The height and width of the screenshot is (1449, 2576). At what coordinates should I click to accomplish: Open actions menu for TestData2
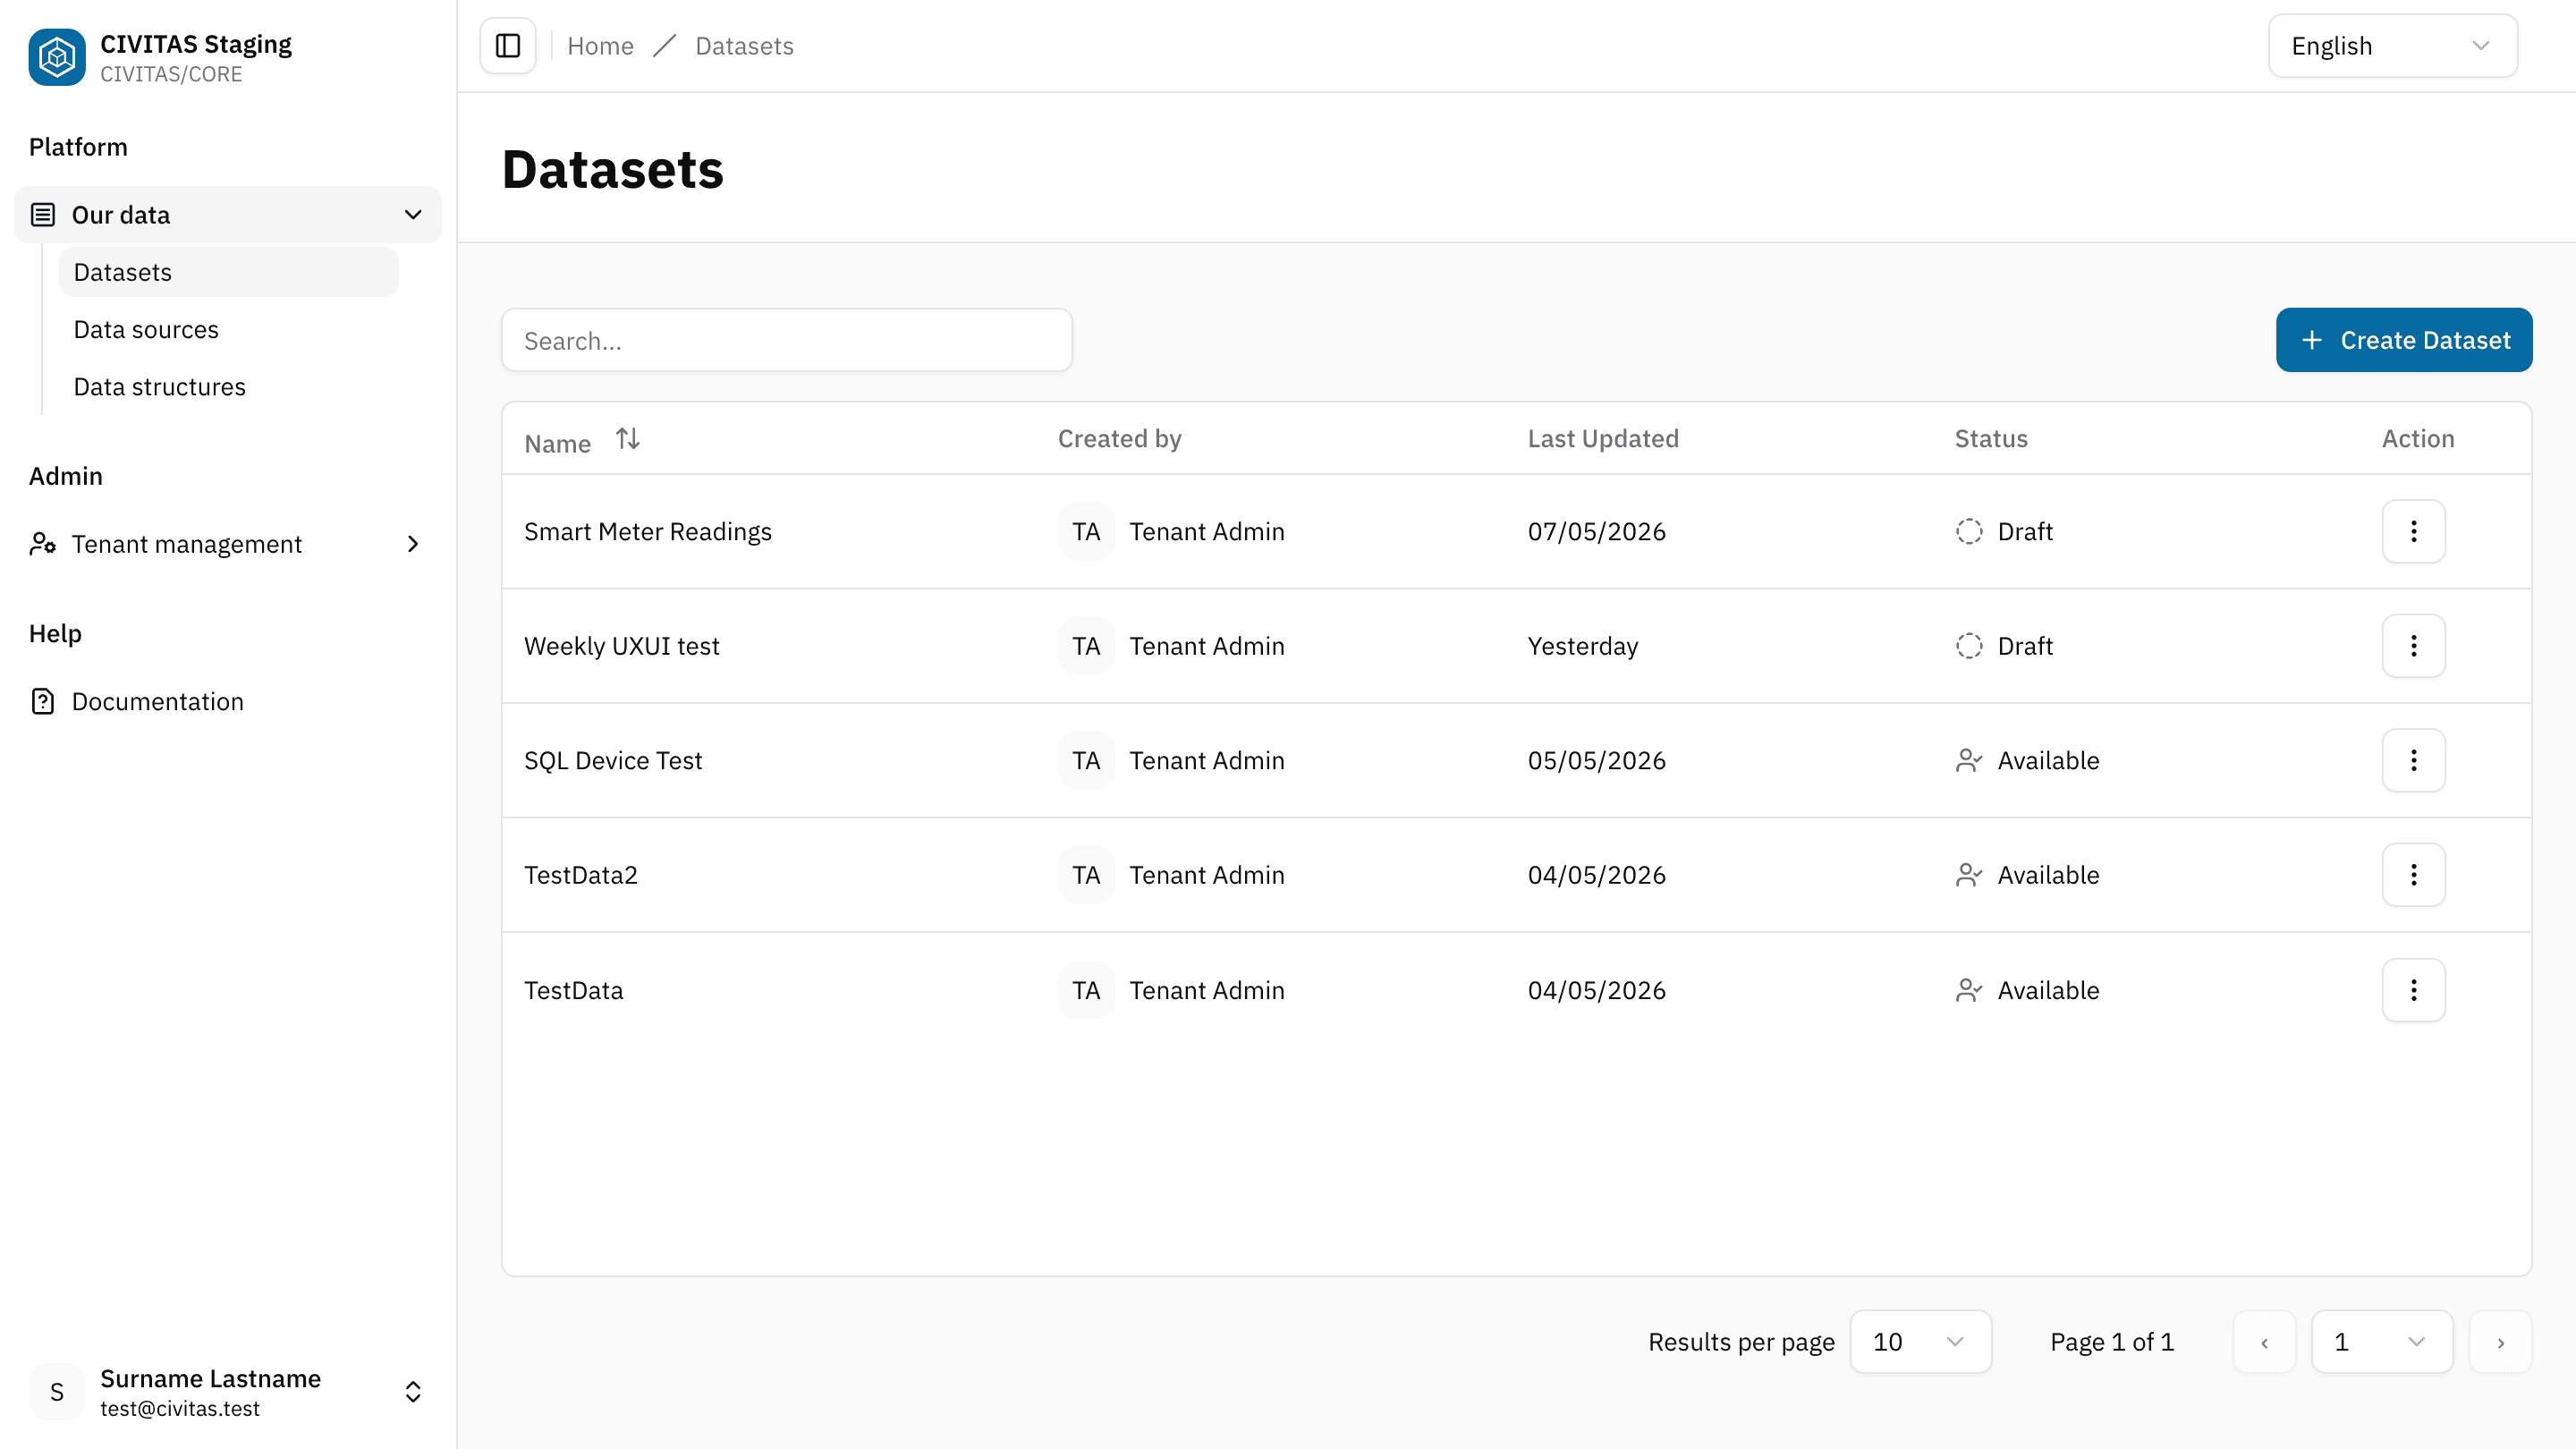tap(2413, 875)
